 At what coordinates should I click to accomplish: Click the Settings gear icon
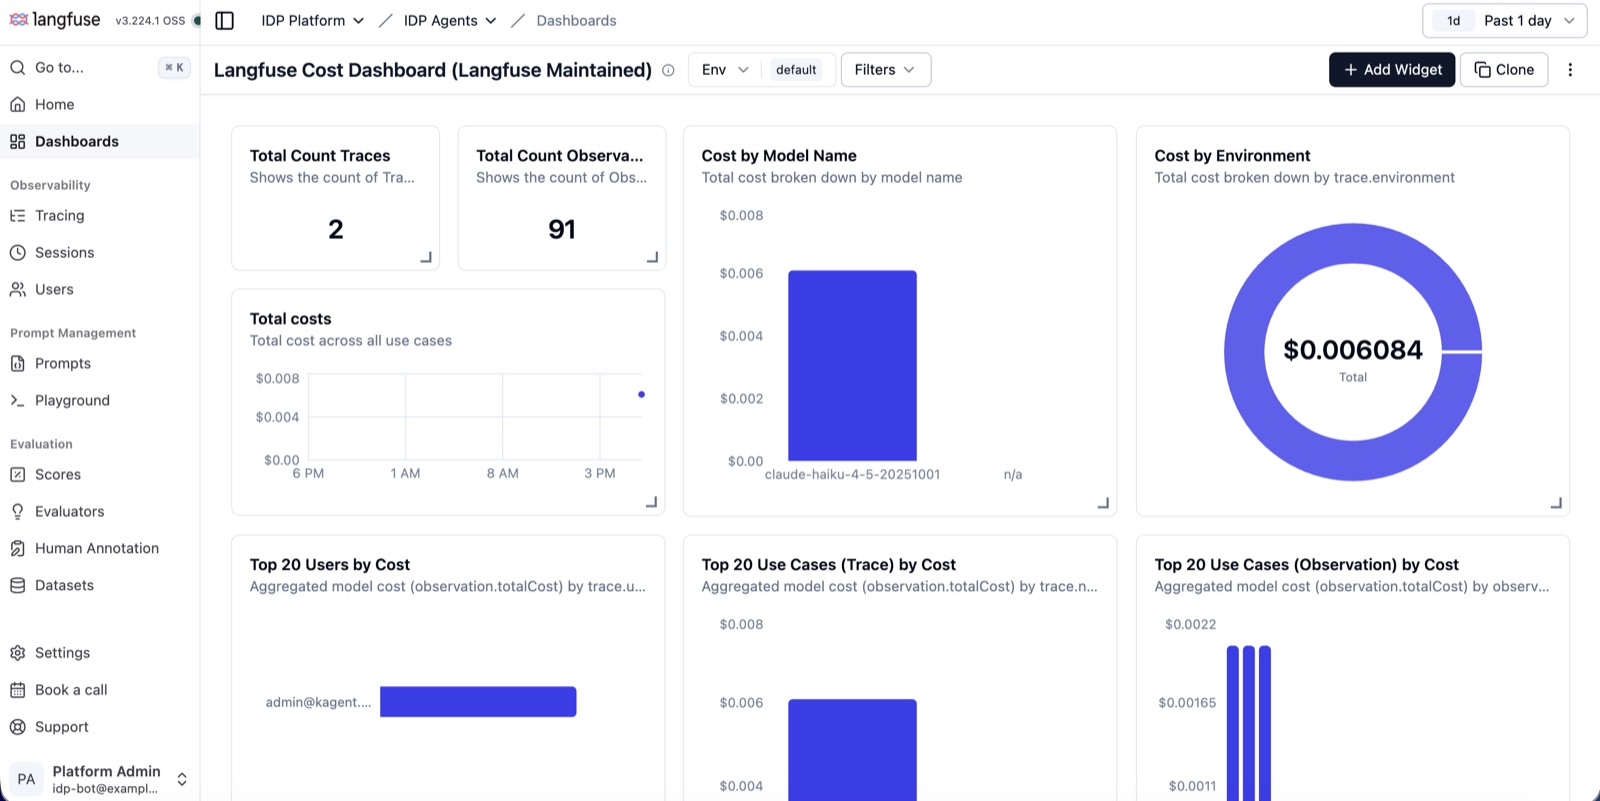18,652
